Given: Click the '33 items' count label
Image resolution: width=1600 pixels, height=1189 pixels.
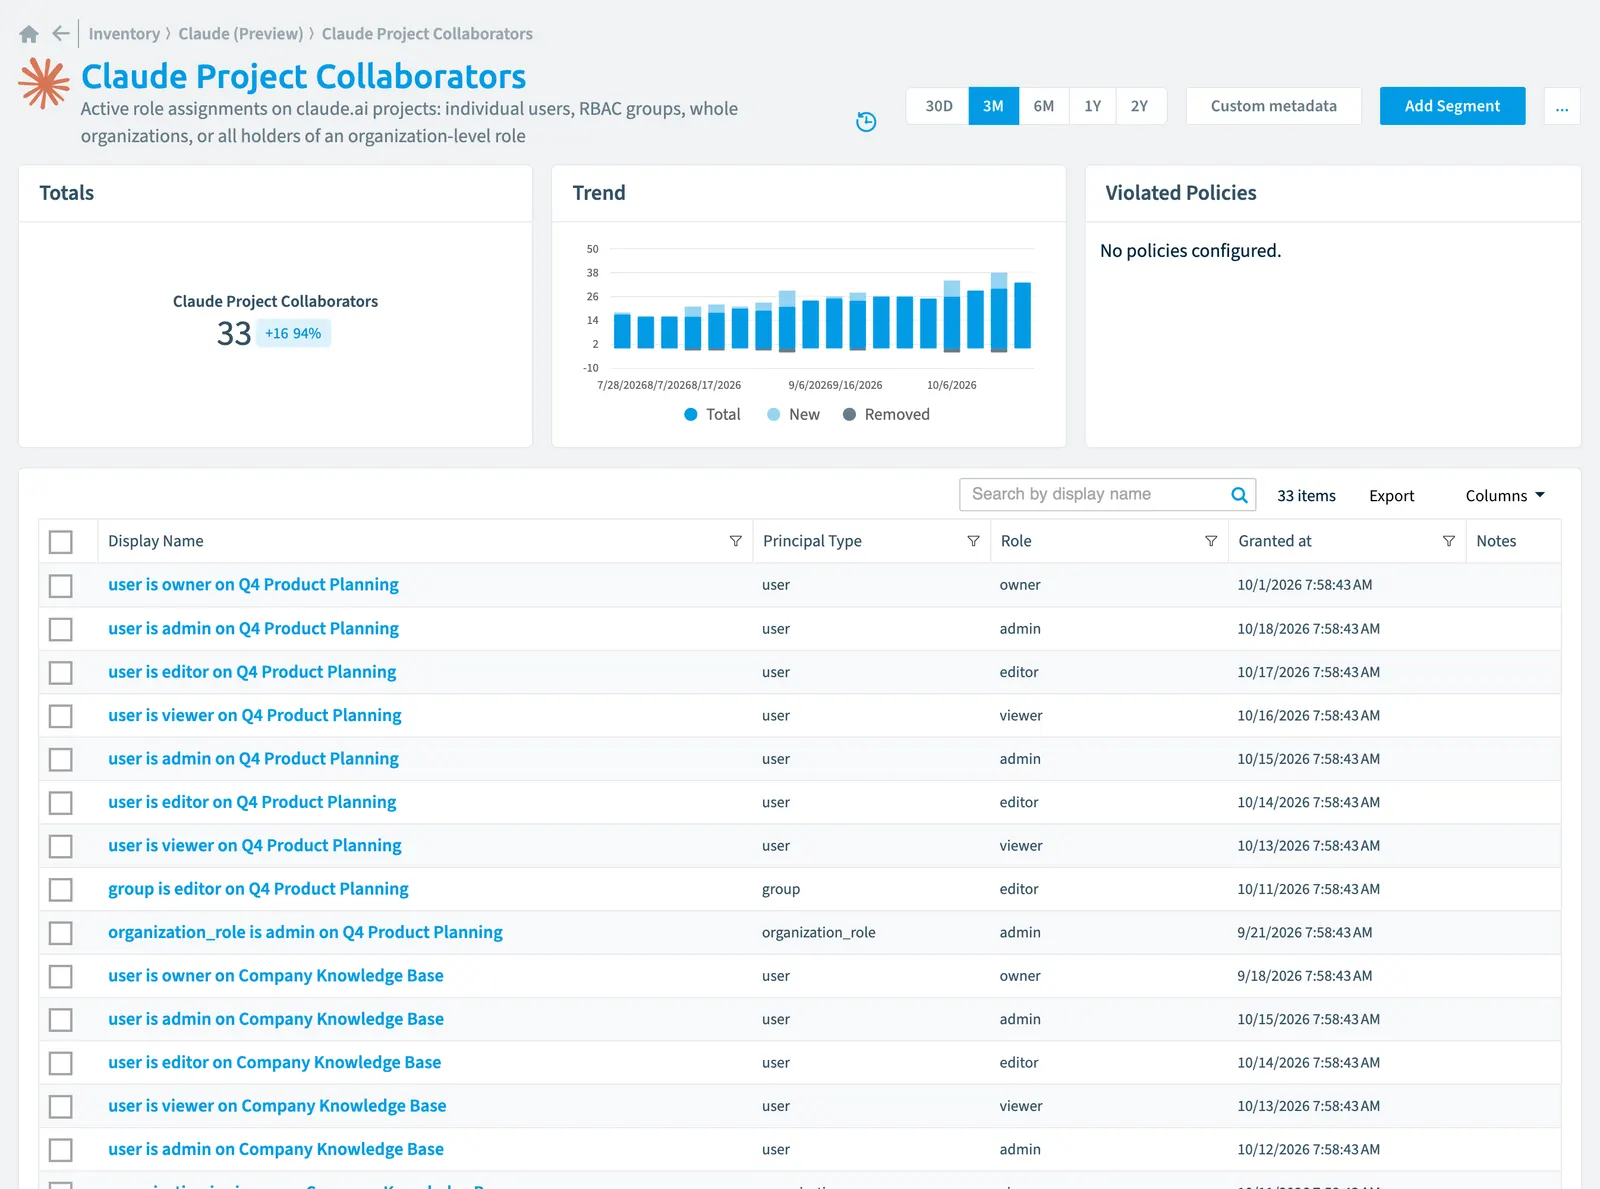Looking at the screenshot, I should point(1306,496).
